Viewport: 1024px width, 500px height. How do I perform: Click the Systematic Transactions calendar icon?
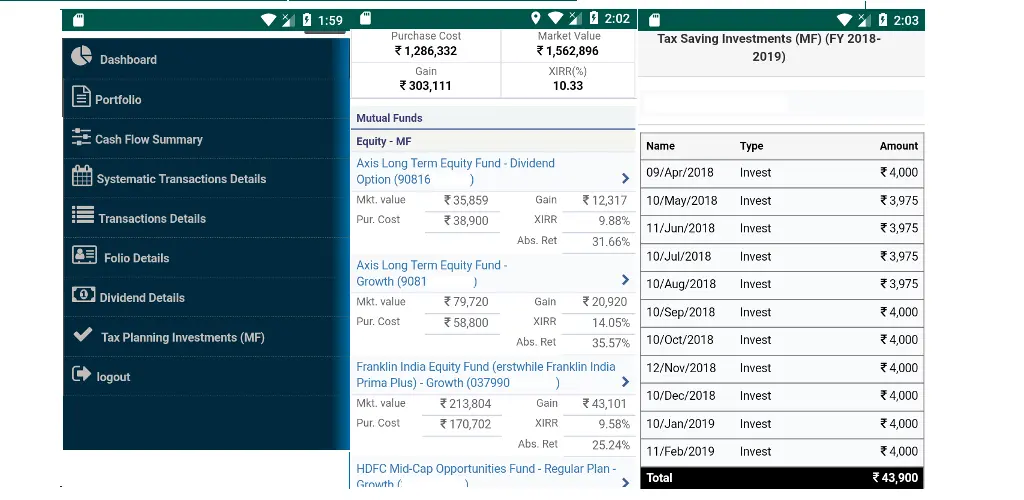(x=82, y=176)
